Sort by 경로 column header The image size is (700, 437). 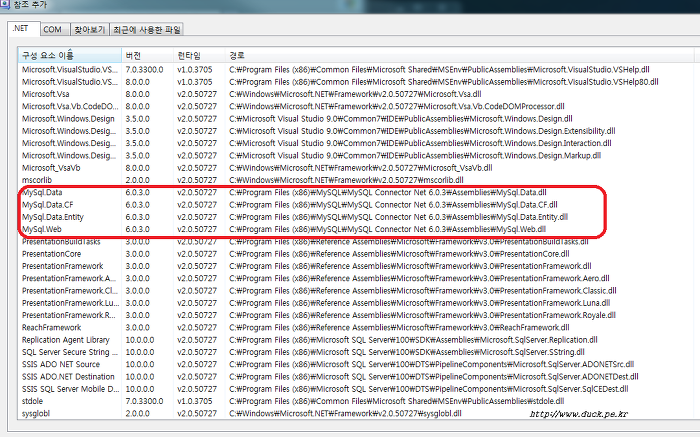(460, 55)
